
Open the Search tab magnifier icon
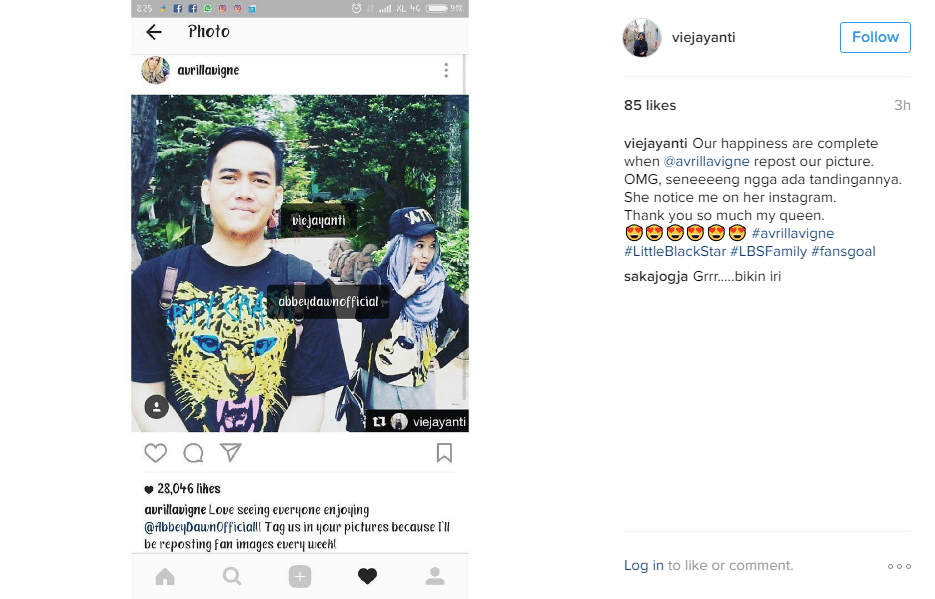(x=232, y=576)
